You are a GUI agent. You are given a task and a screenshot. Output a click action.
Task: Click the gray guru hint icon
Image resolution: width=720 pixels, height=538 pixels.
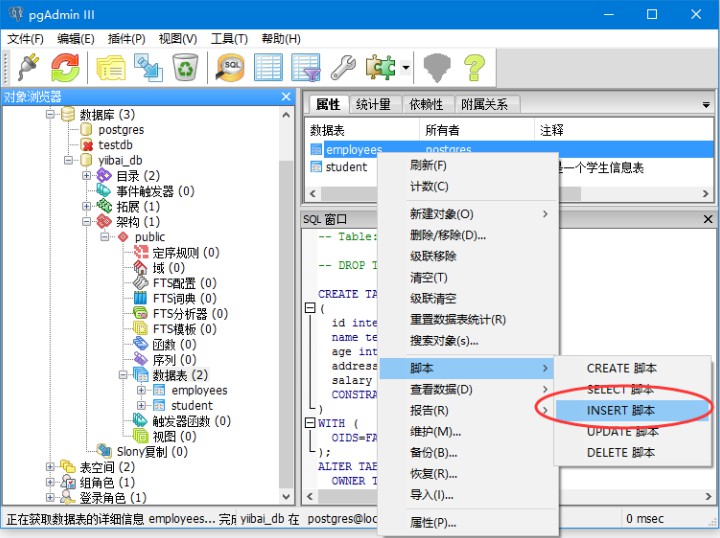tap(437, 67)
